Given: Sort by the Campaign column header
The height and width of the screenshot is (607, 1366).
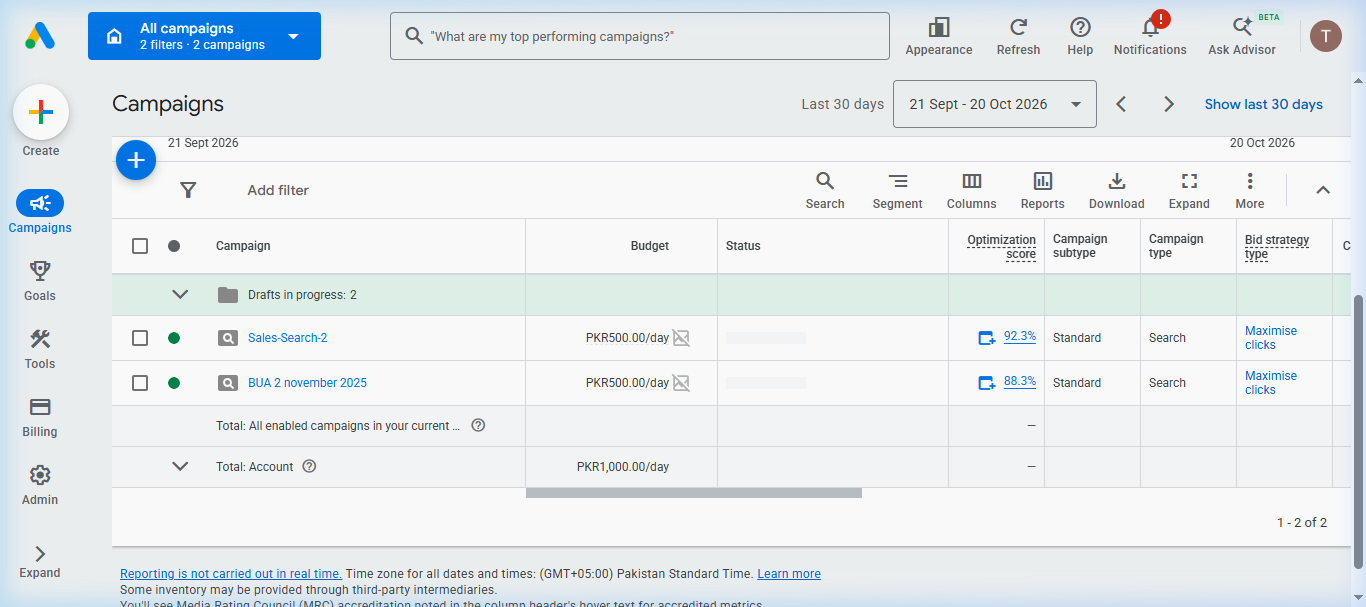Looking at the screenshot, I should click(243, 246).
